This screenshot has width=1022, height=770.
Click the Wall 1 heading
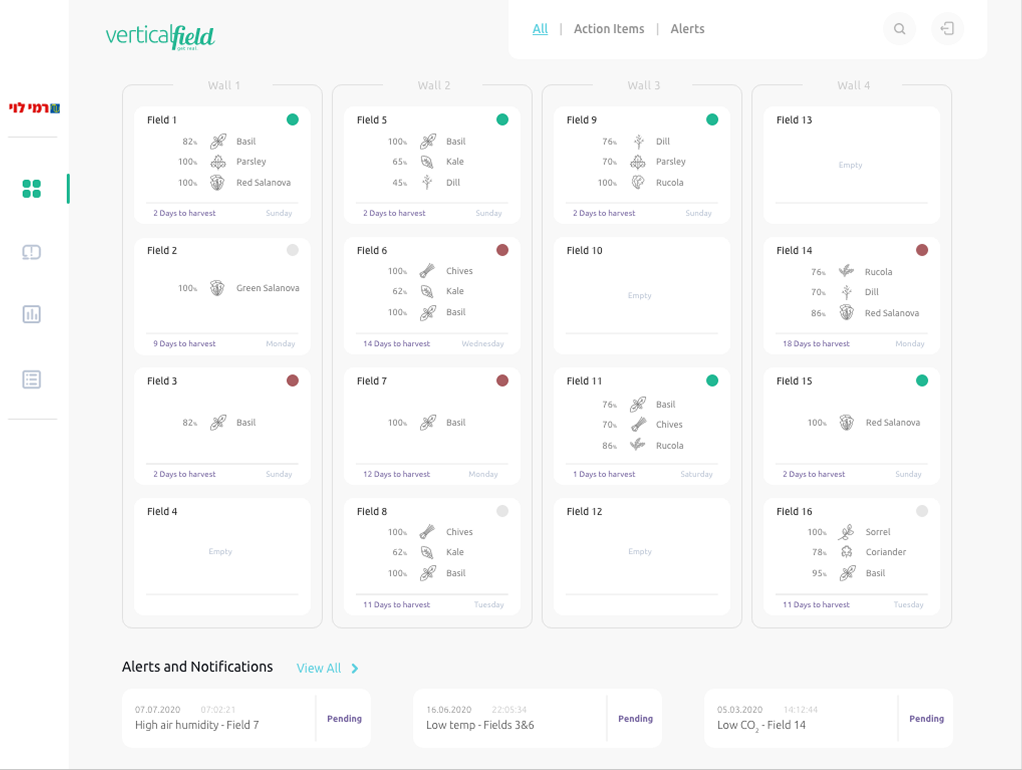coord(224,85)
